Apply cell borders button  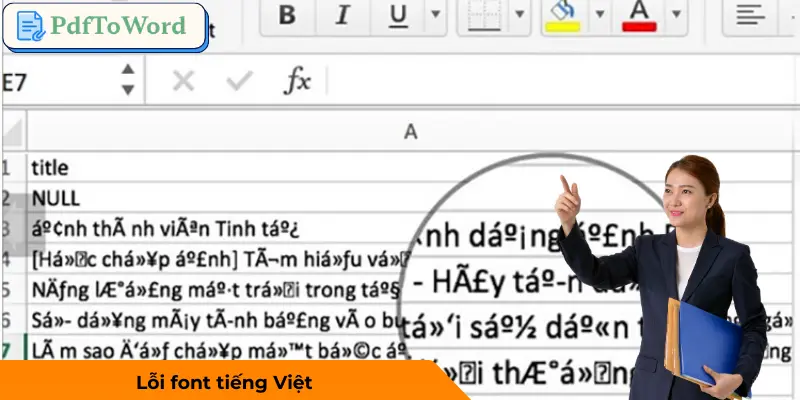pos(484,15)
